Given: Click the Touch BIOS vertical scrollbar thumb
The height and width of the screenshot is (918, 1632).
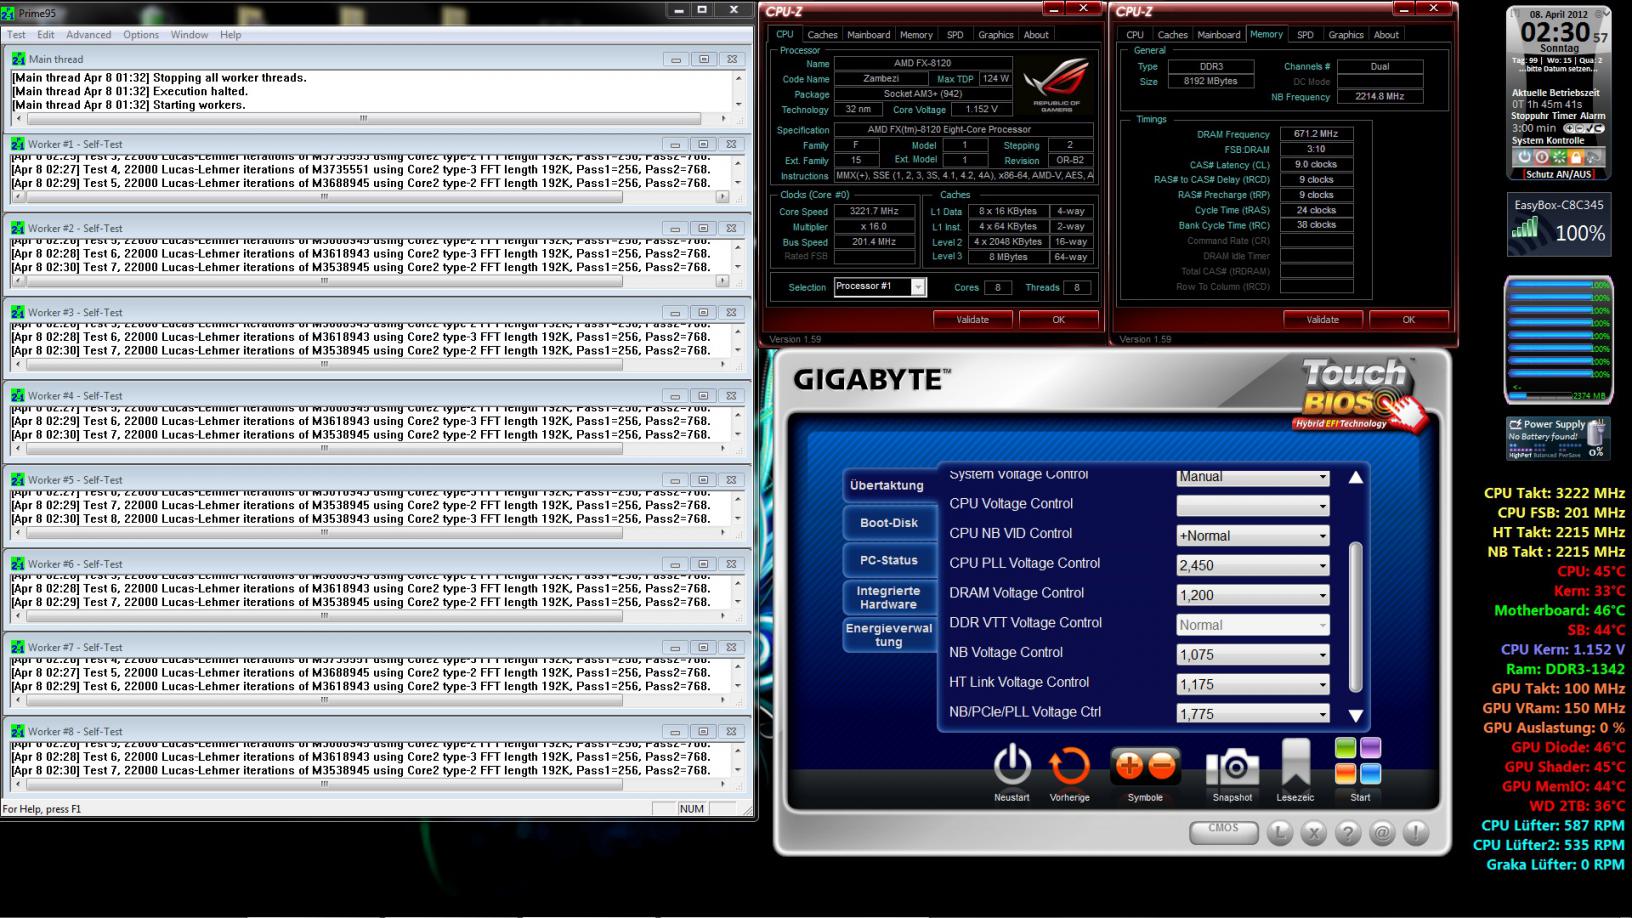Looking at the screenshot, I should click(x=1356, y=617).
